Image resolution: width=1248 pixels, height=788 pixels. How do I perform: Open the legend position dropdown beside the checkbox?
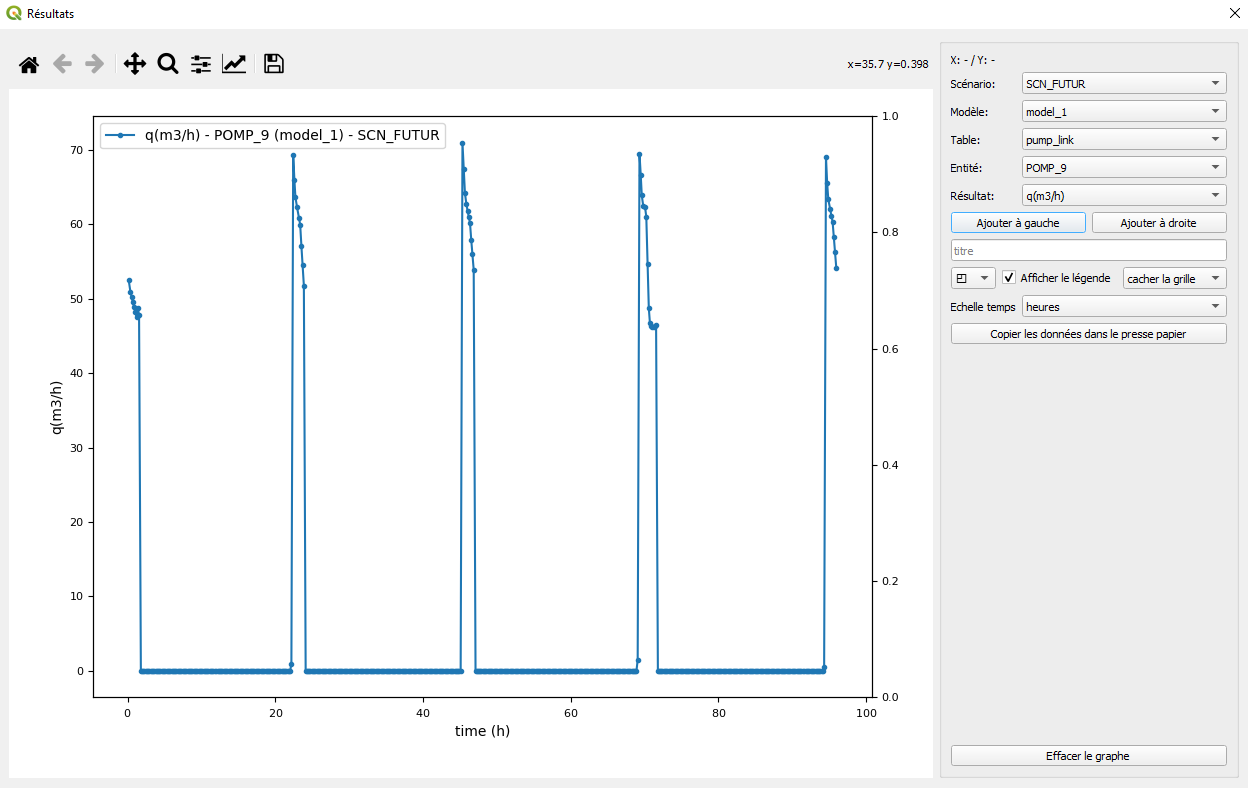tap(973, 278)
